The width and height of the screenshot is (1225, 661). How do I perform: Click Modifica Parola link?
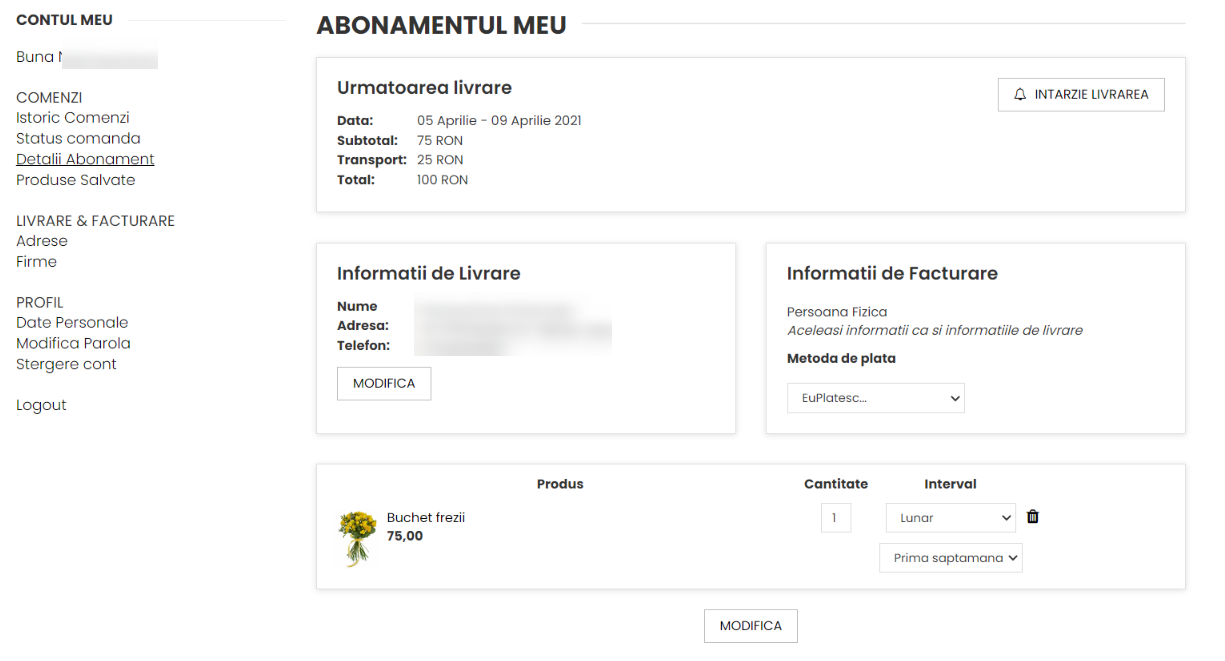(x=73, y=343)
